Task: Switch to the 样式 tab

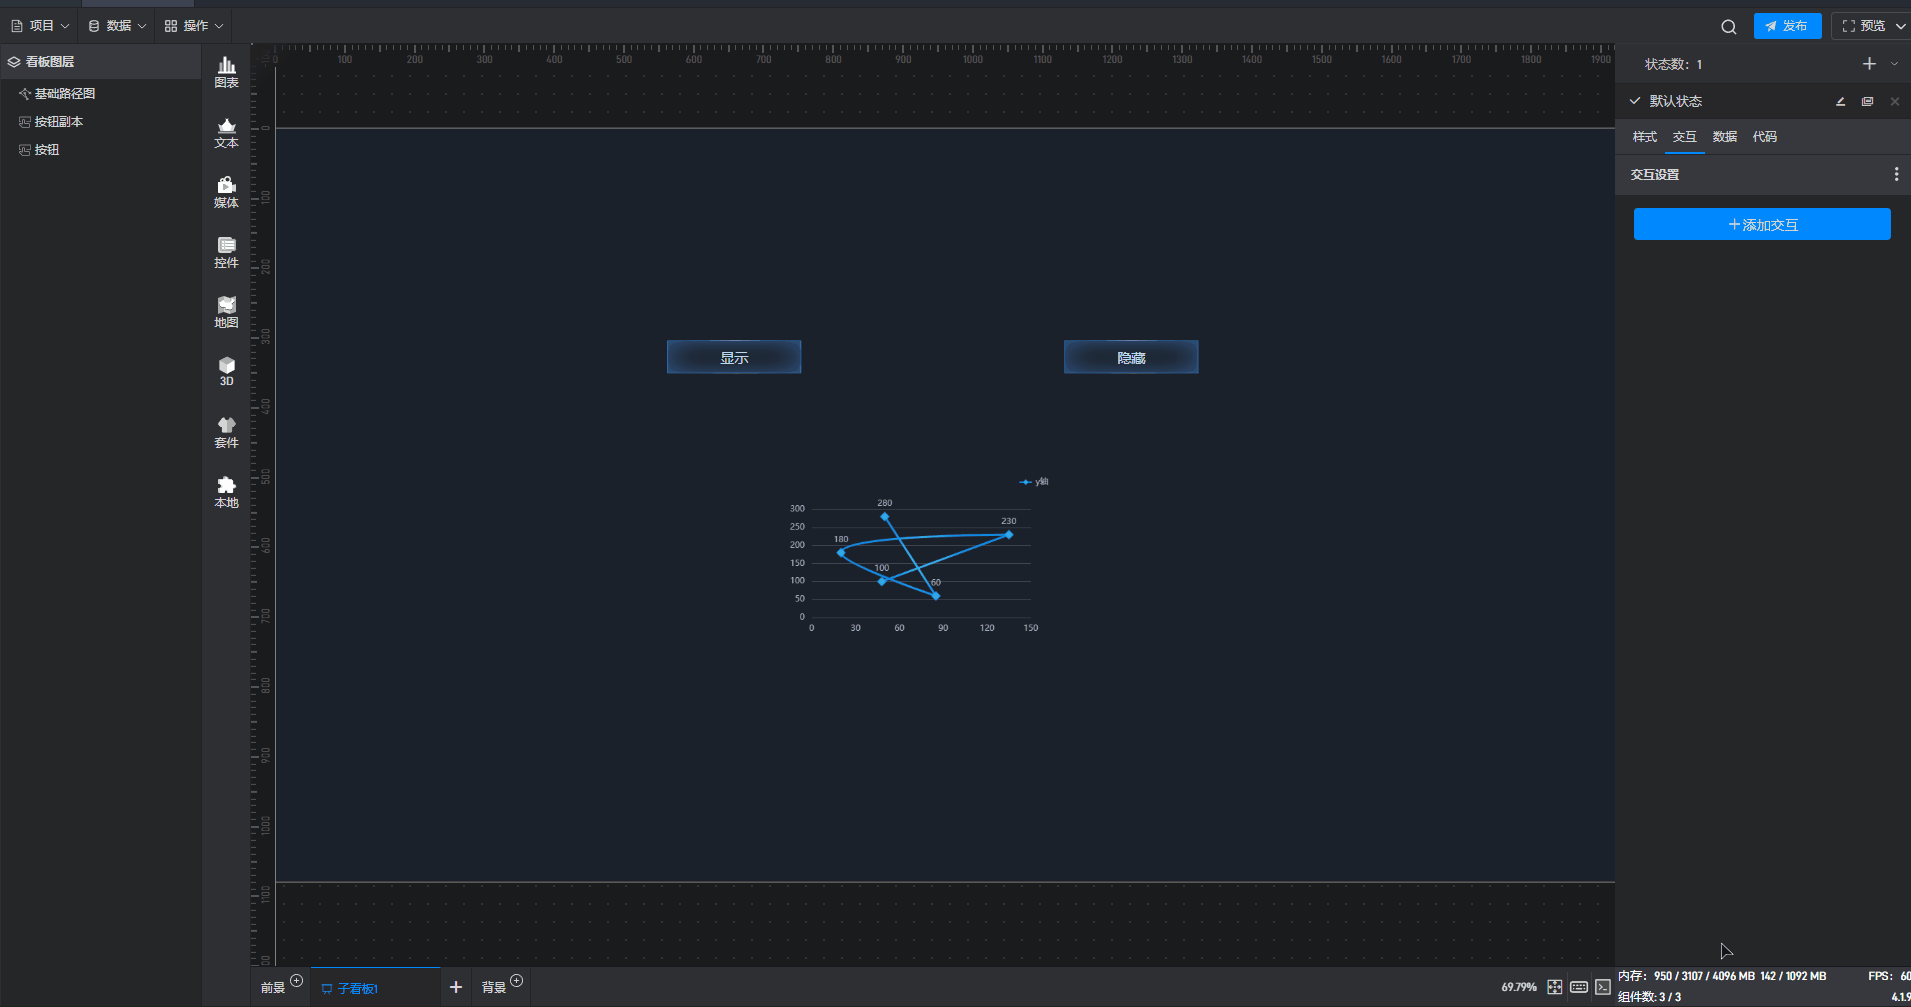Action: [1644, 137]
